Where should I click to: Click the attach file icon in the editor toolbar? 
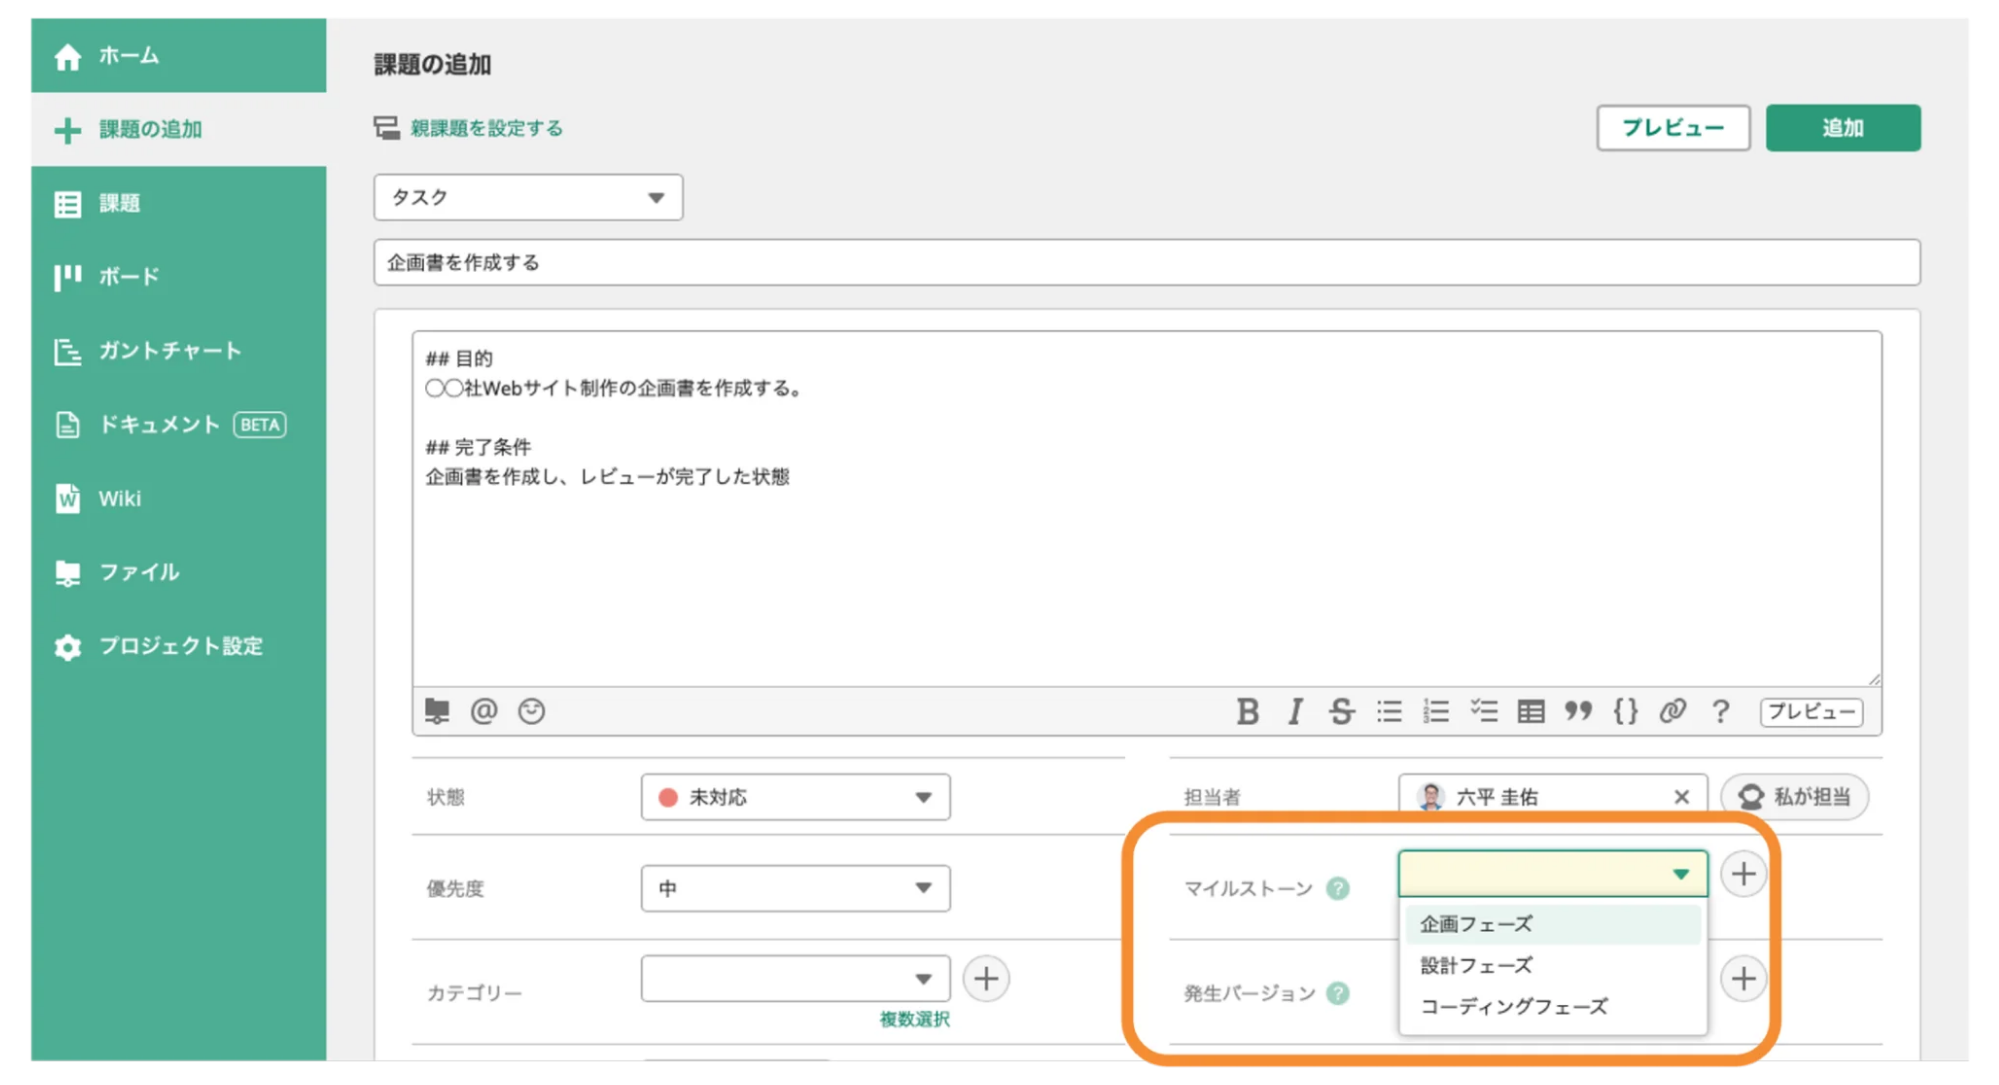click(x=437, y=711)
